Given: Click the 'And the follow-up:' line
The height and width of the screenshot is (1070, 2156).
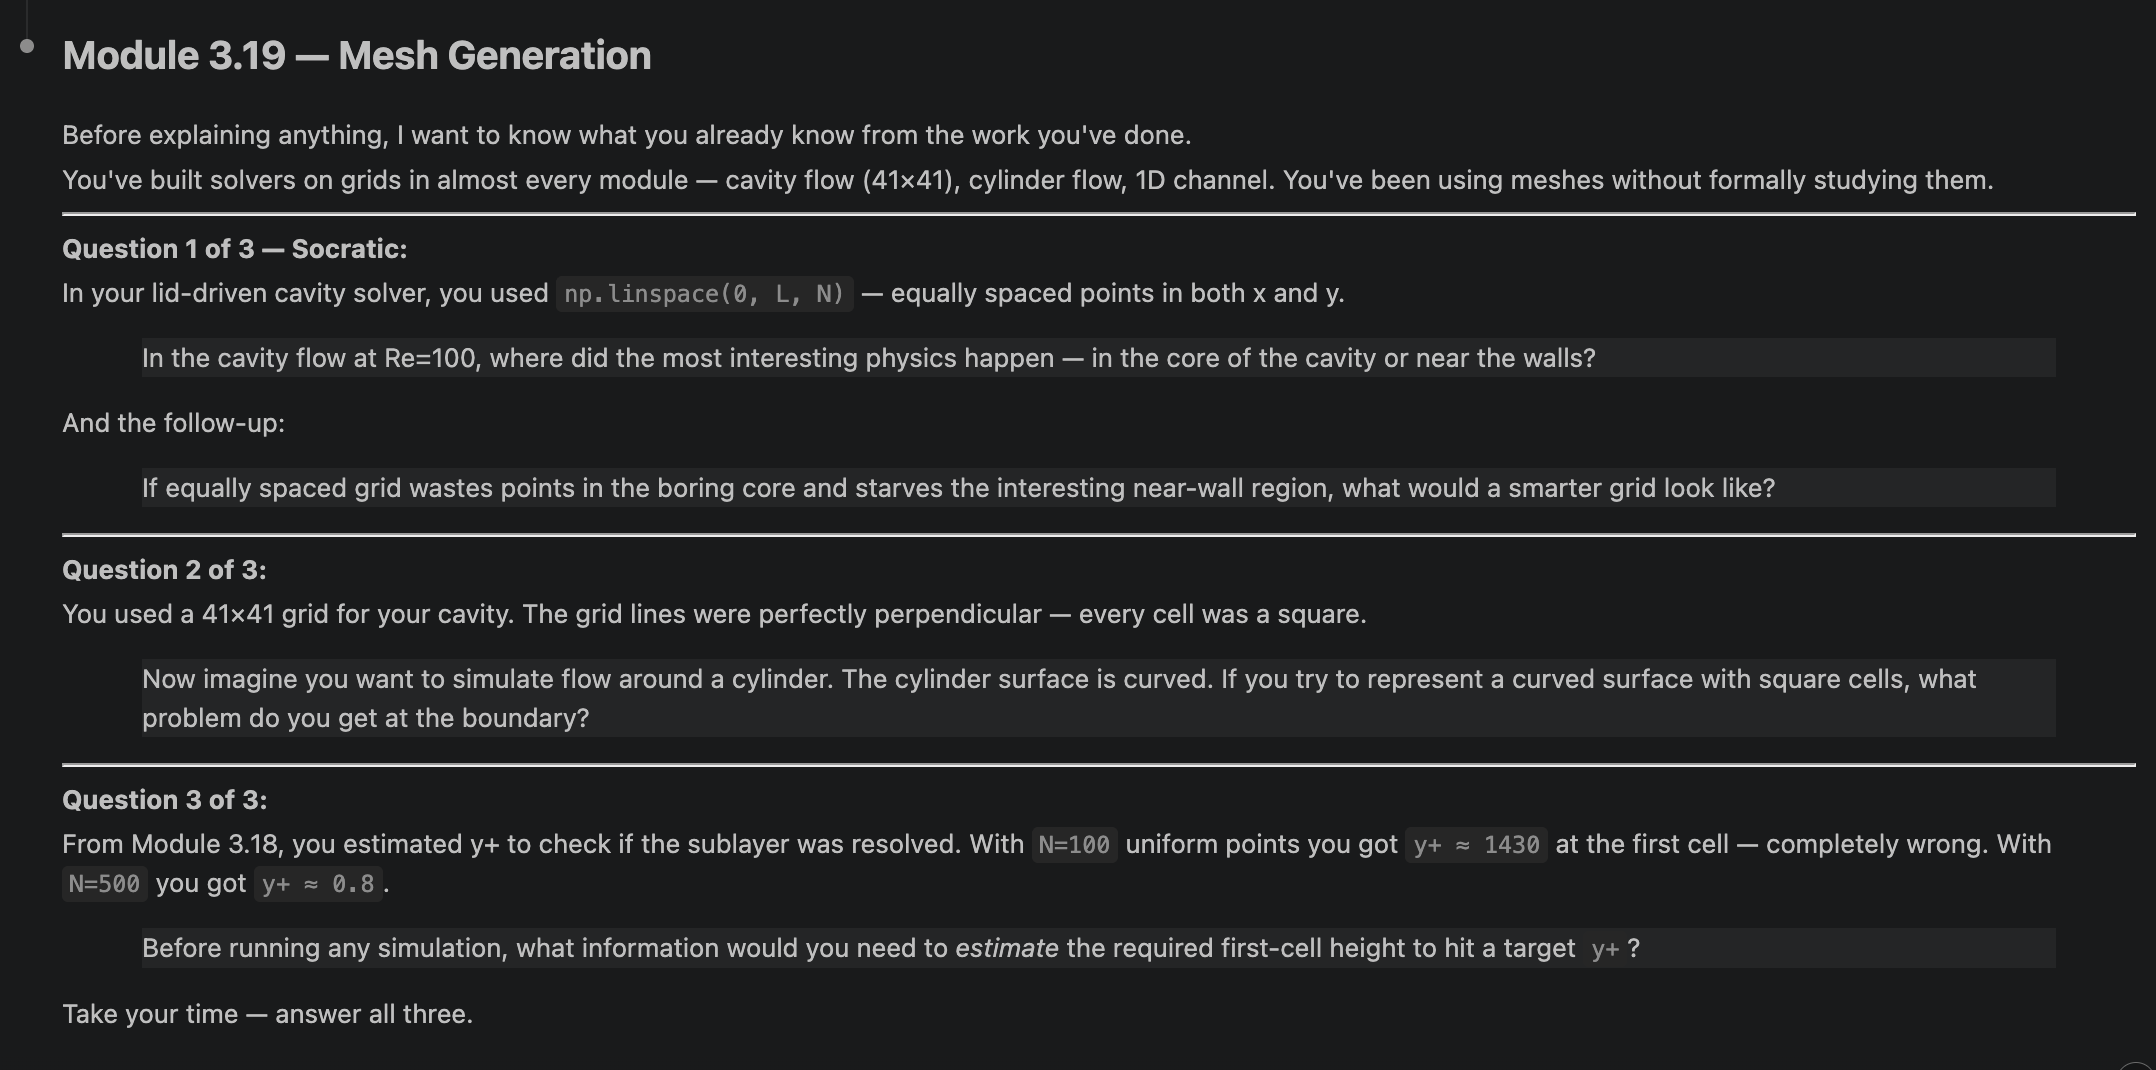Looking at the screenshot, I should (x=173, y=423).
